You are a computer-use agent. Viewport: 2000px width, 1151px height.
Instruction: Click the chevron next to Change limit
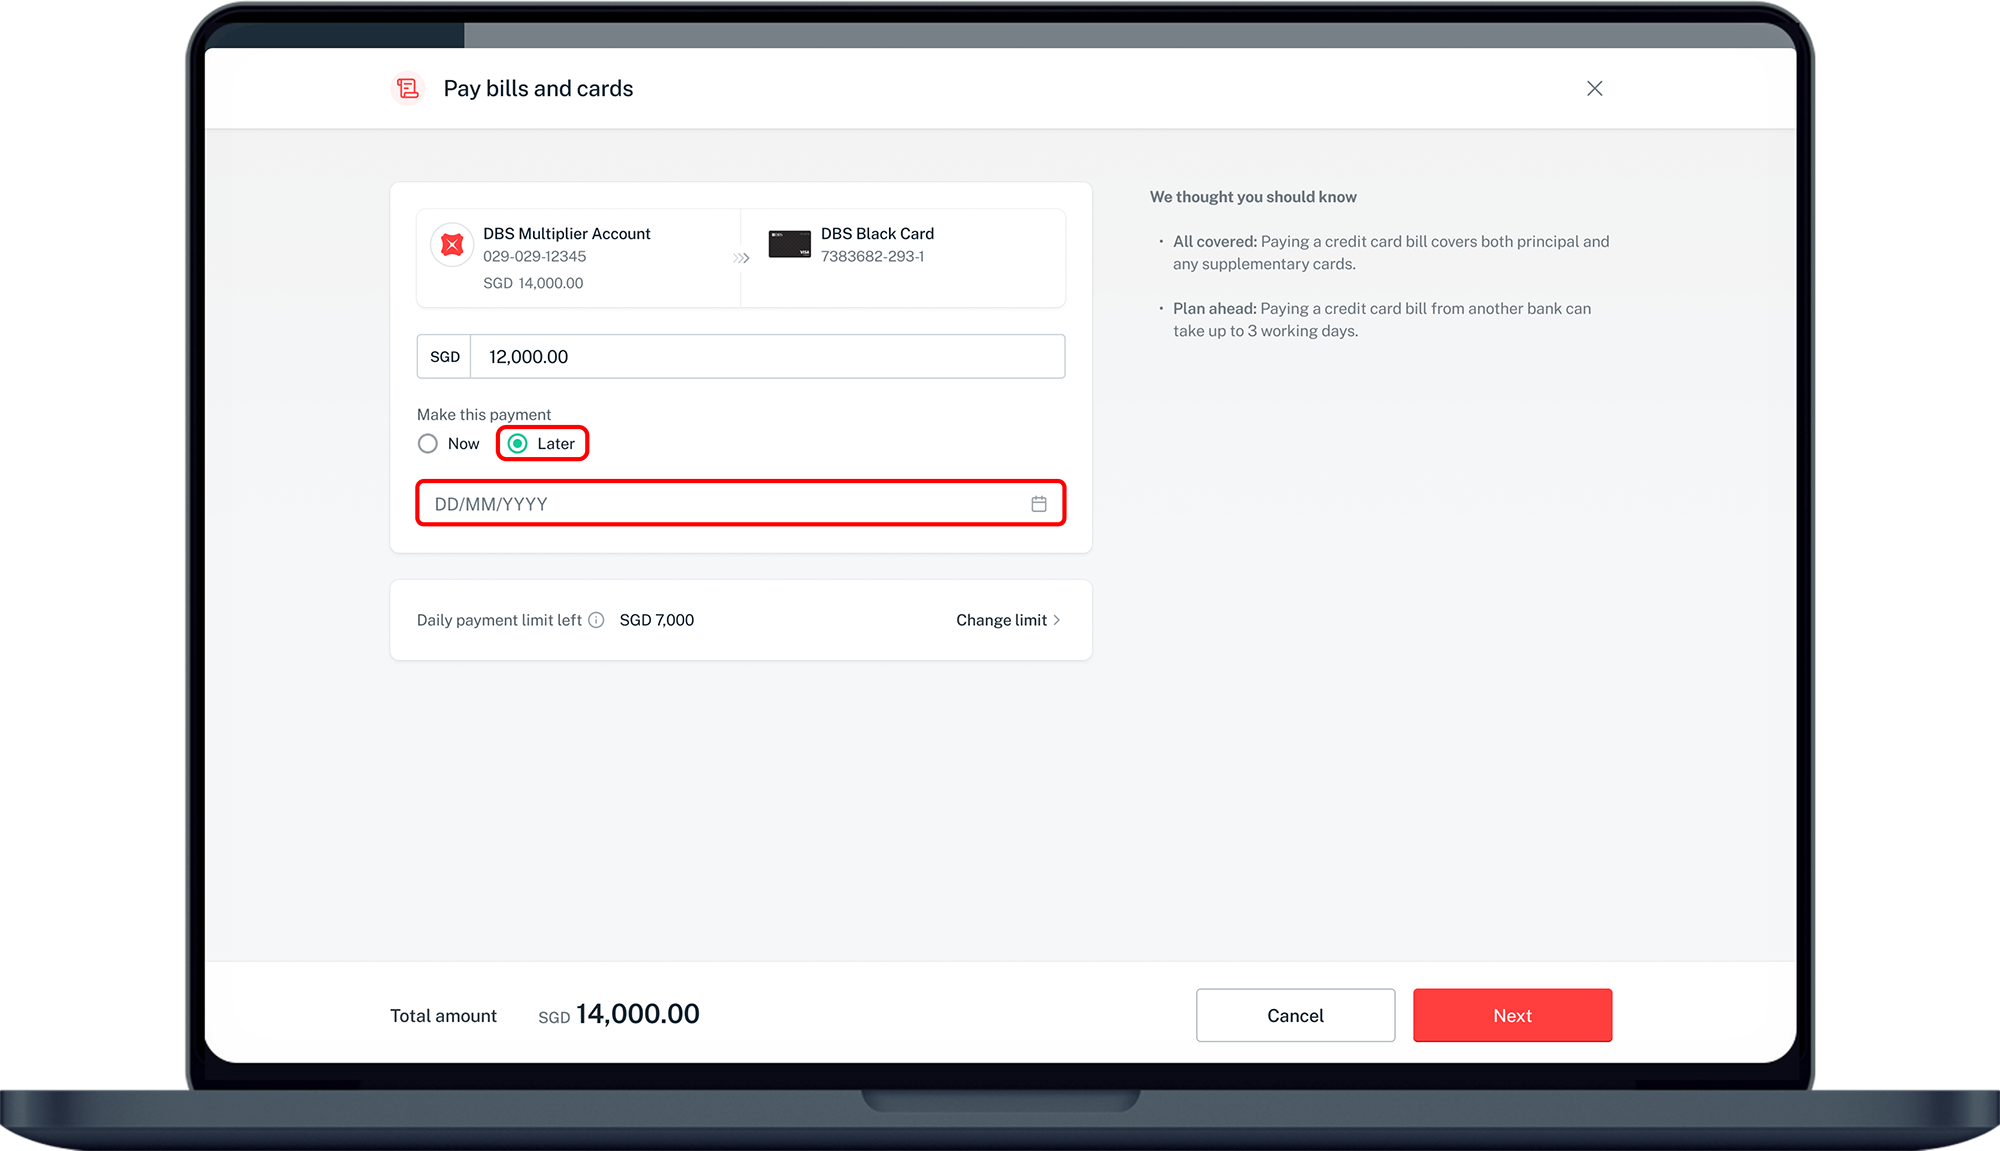point(1057,620)
